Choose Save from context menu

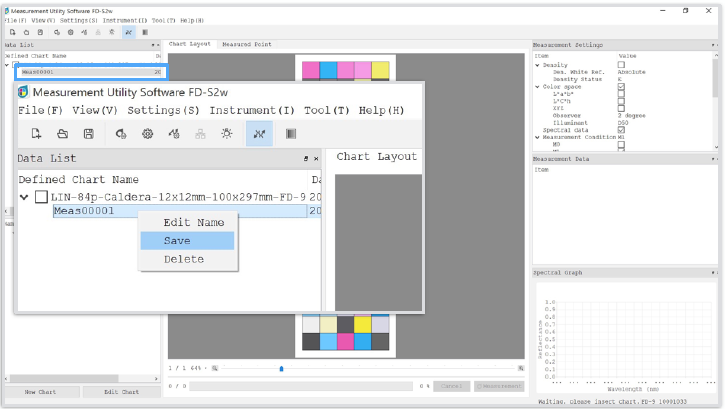point(187,241)
